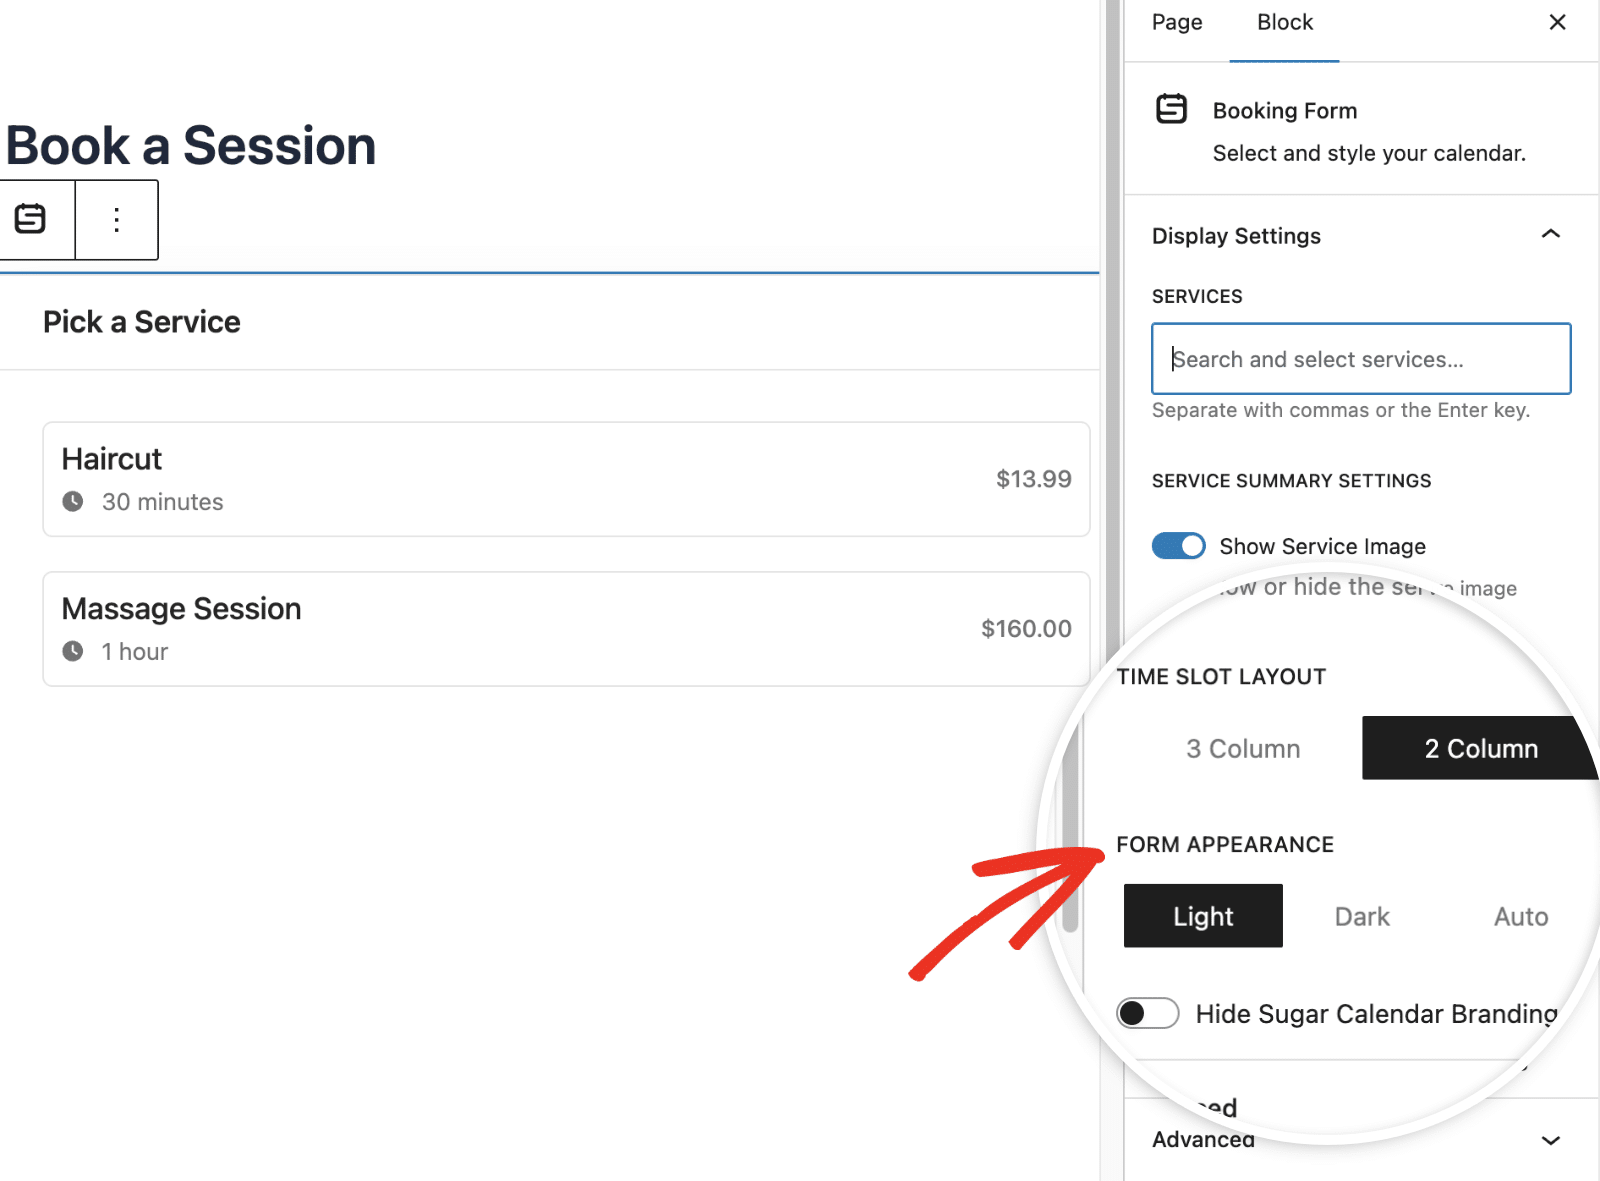
Task: Select the 2 Column layout option
Action: pos(1481,748)
